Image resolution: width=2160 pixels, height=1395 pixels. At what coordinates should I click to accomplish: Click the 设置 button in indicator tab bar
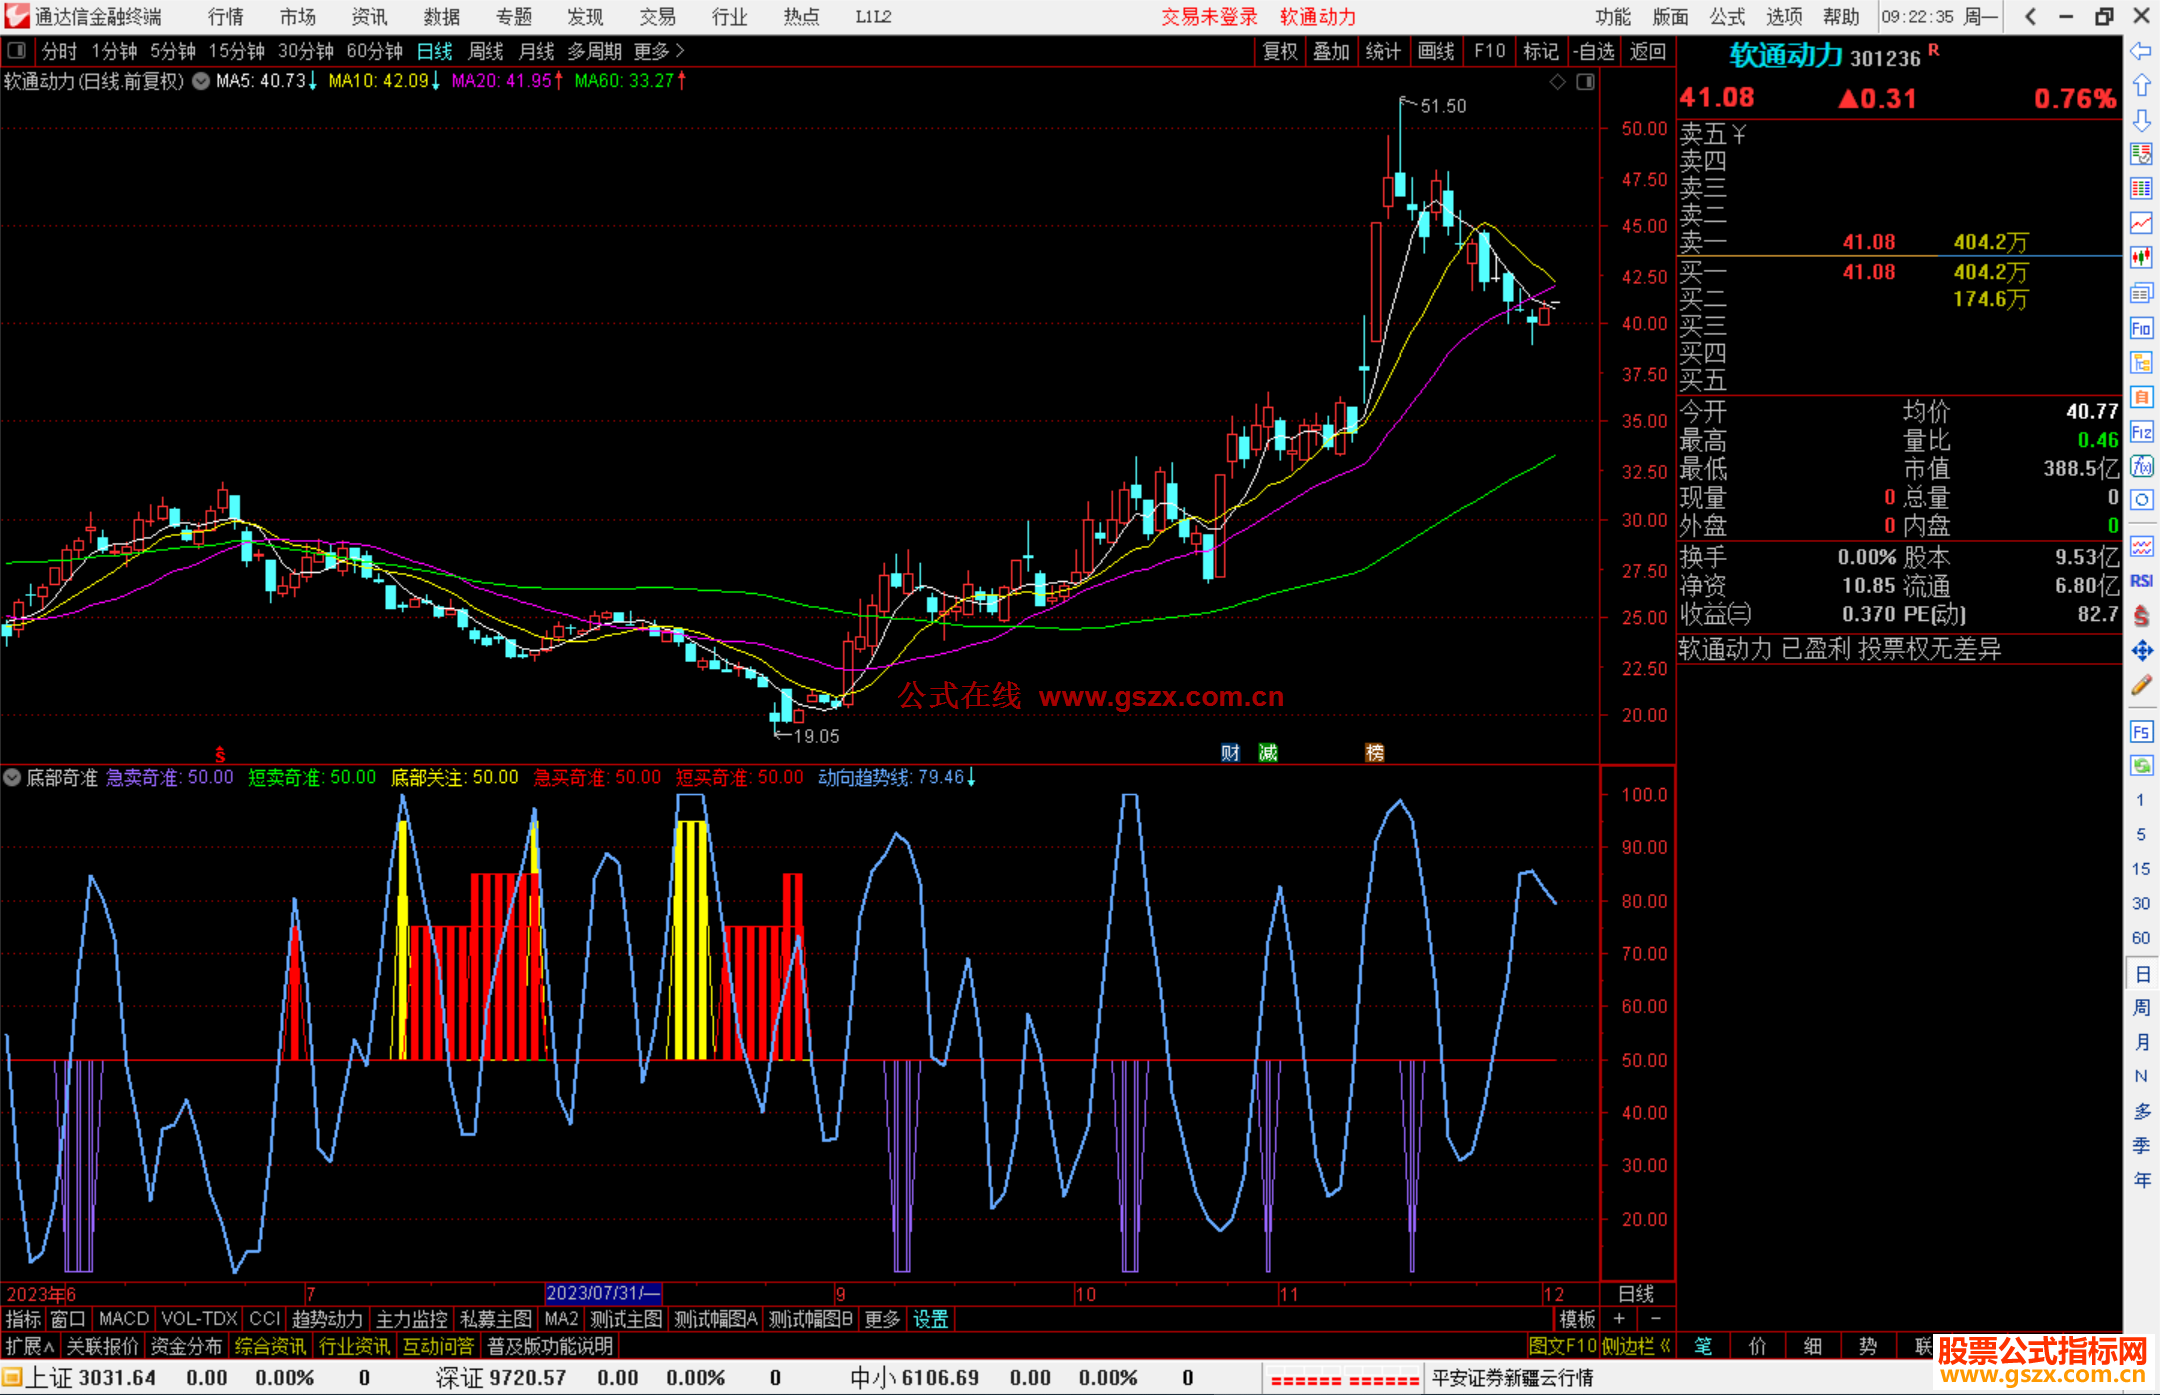930,1319
